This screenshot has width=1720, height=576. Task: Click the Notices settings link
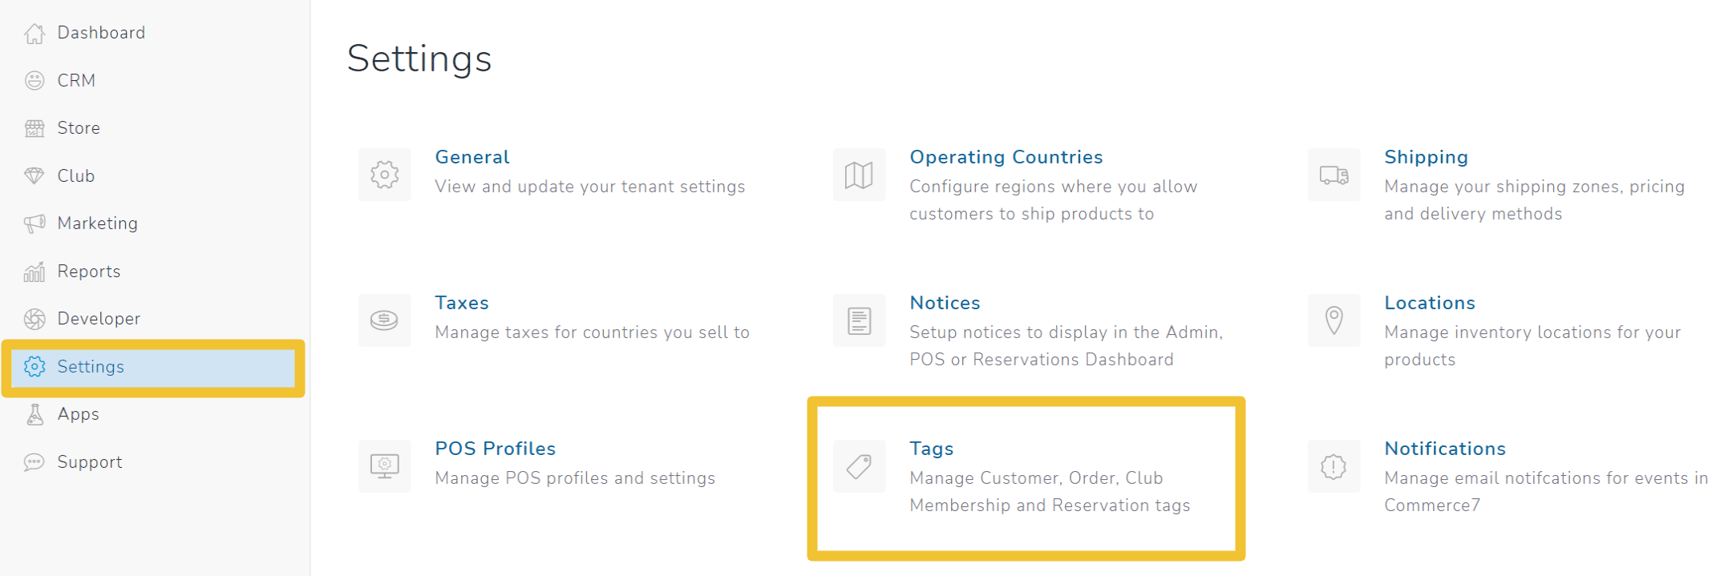click(x=944, y=303)
